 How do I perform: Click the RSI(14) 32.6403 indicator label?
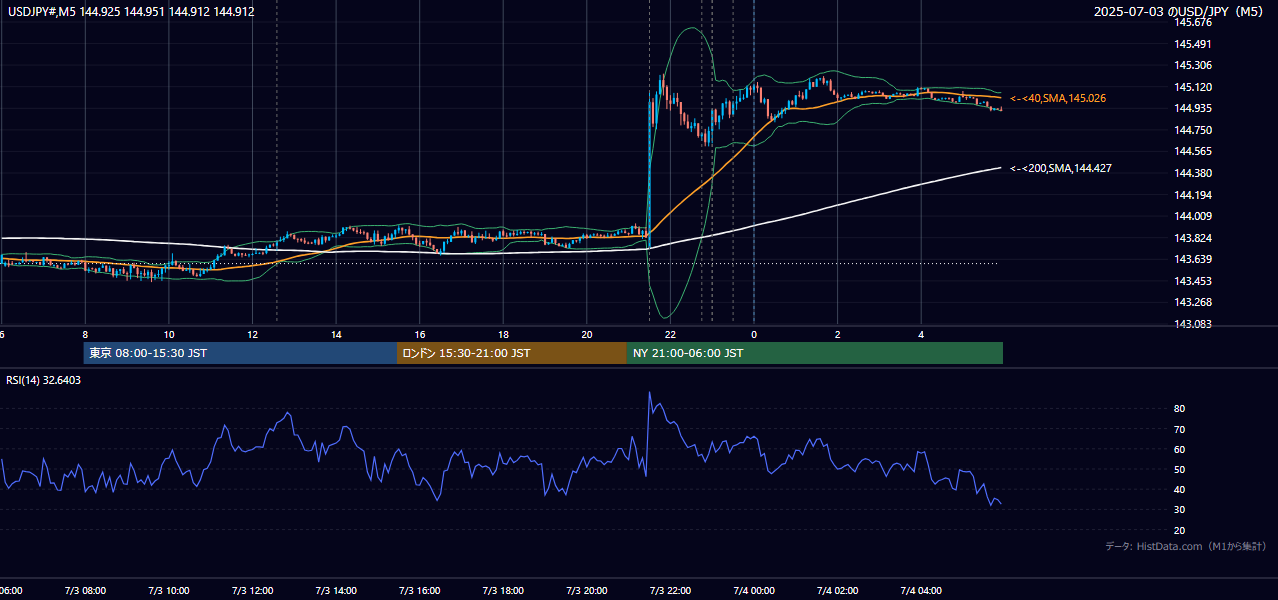[x=44, y=380]
